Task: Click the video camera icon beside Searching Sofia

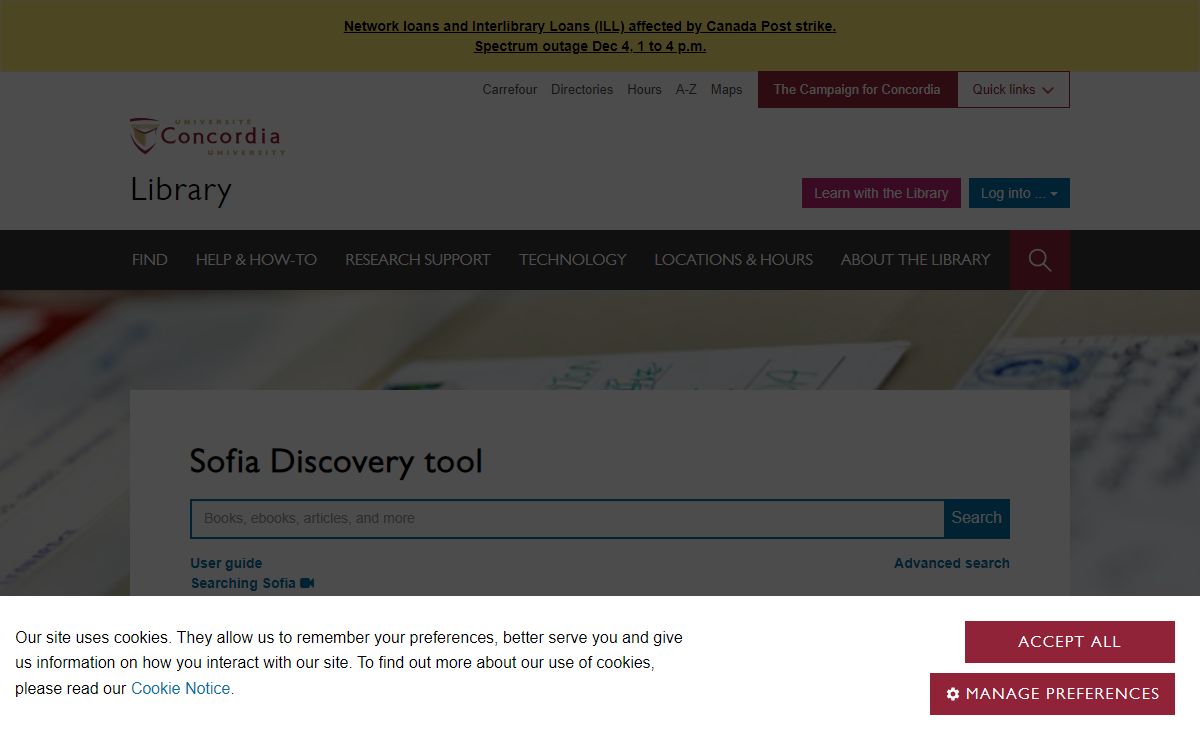Action: pyautogui.click(x=307, y=583)
